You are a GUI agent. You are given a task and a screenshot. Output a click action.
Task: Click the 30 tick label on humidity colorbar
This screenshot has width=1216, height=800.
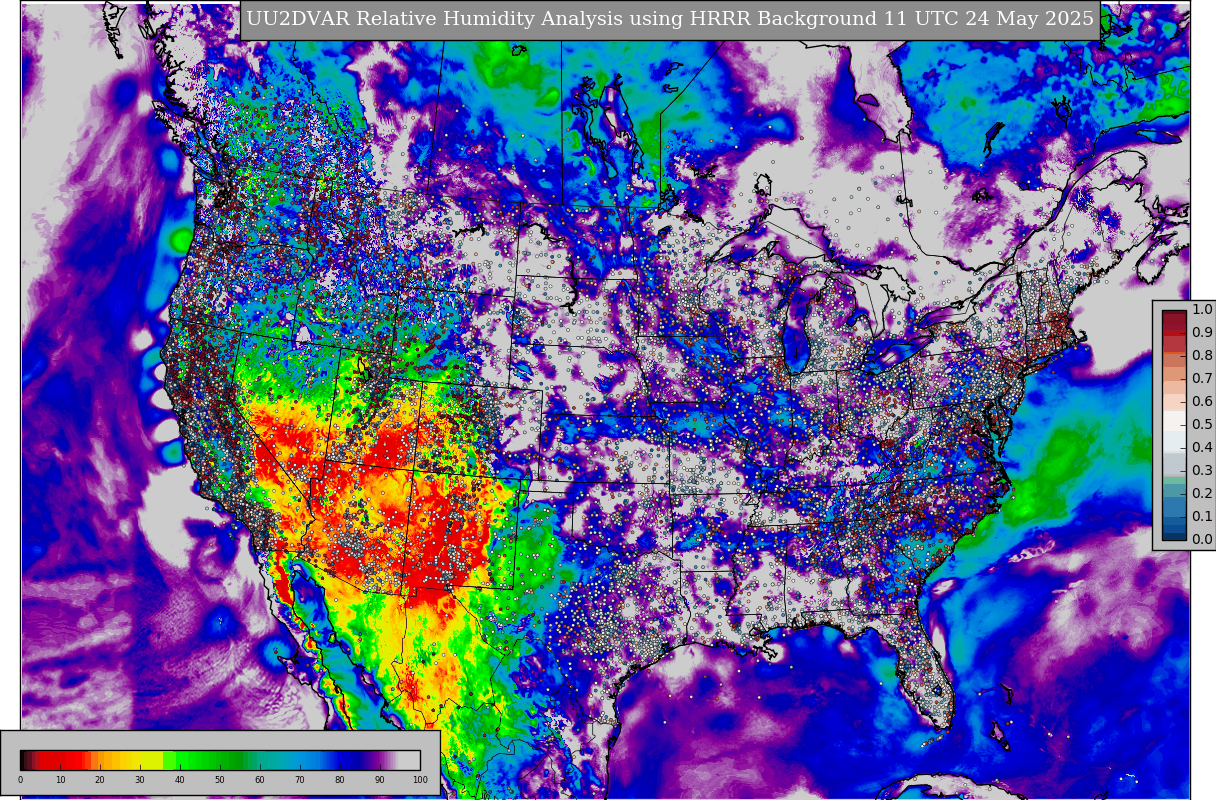pos(140,779)
